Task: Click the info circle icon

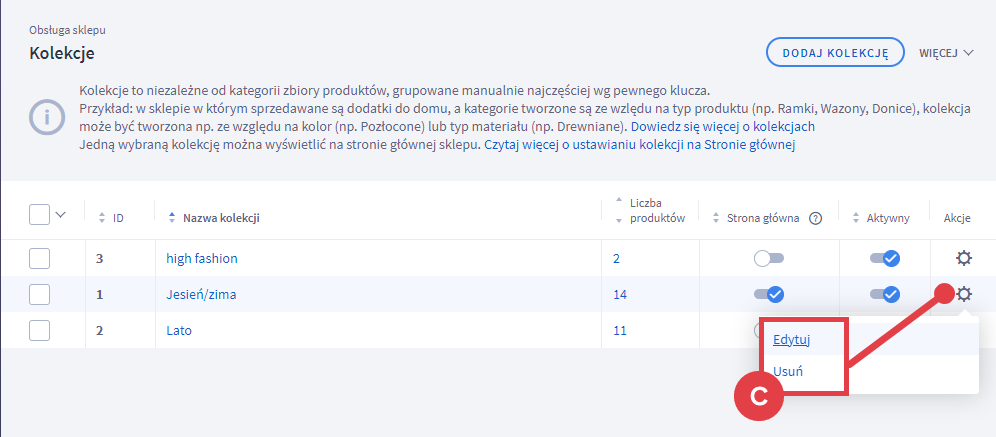Action: pyautogui.click(x=47, y=118)
